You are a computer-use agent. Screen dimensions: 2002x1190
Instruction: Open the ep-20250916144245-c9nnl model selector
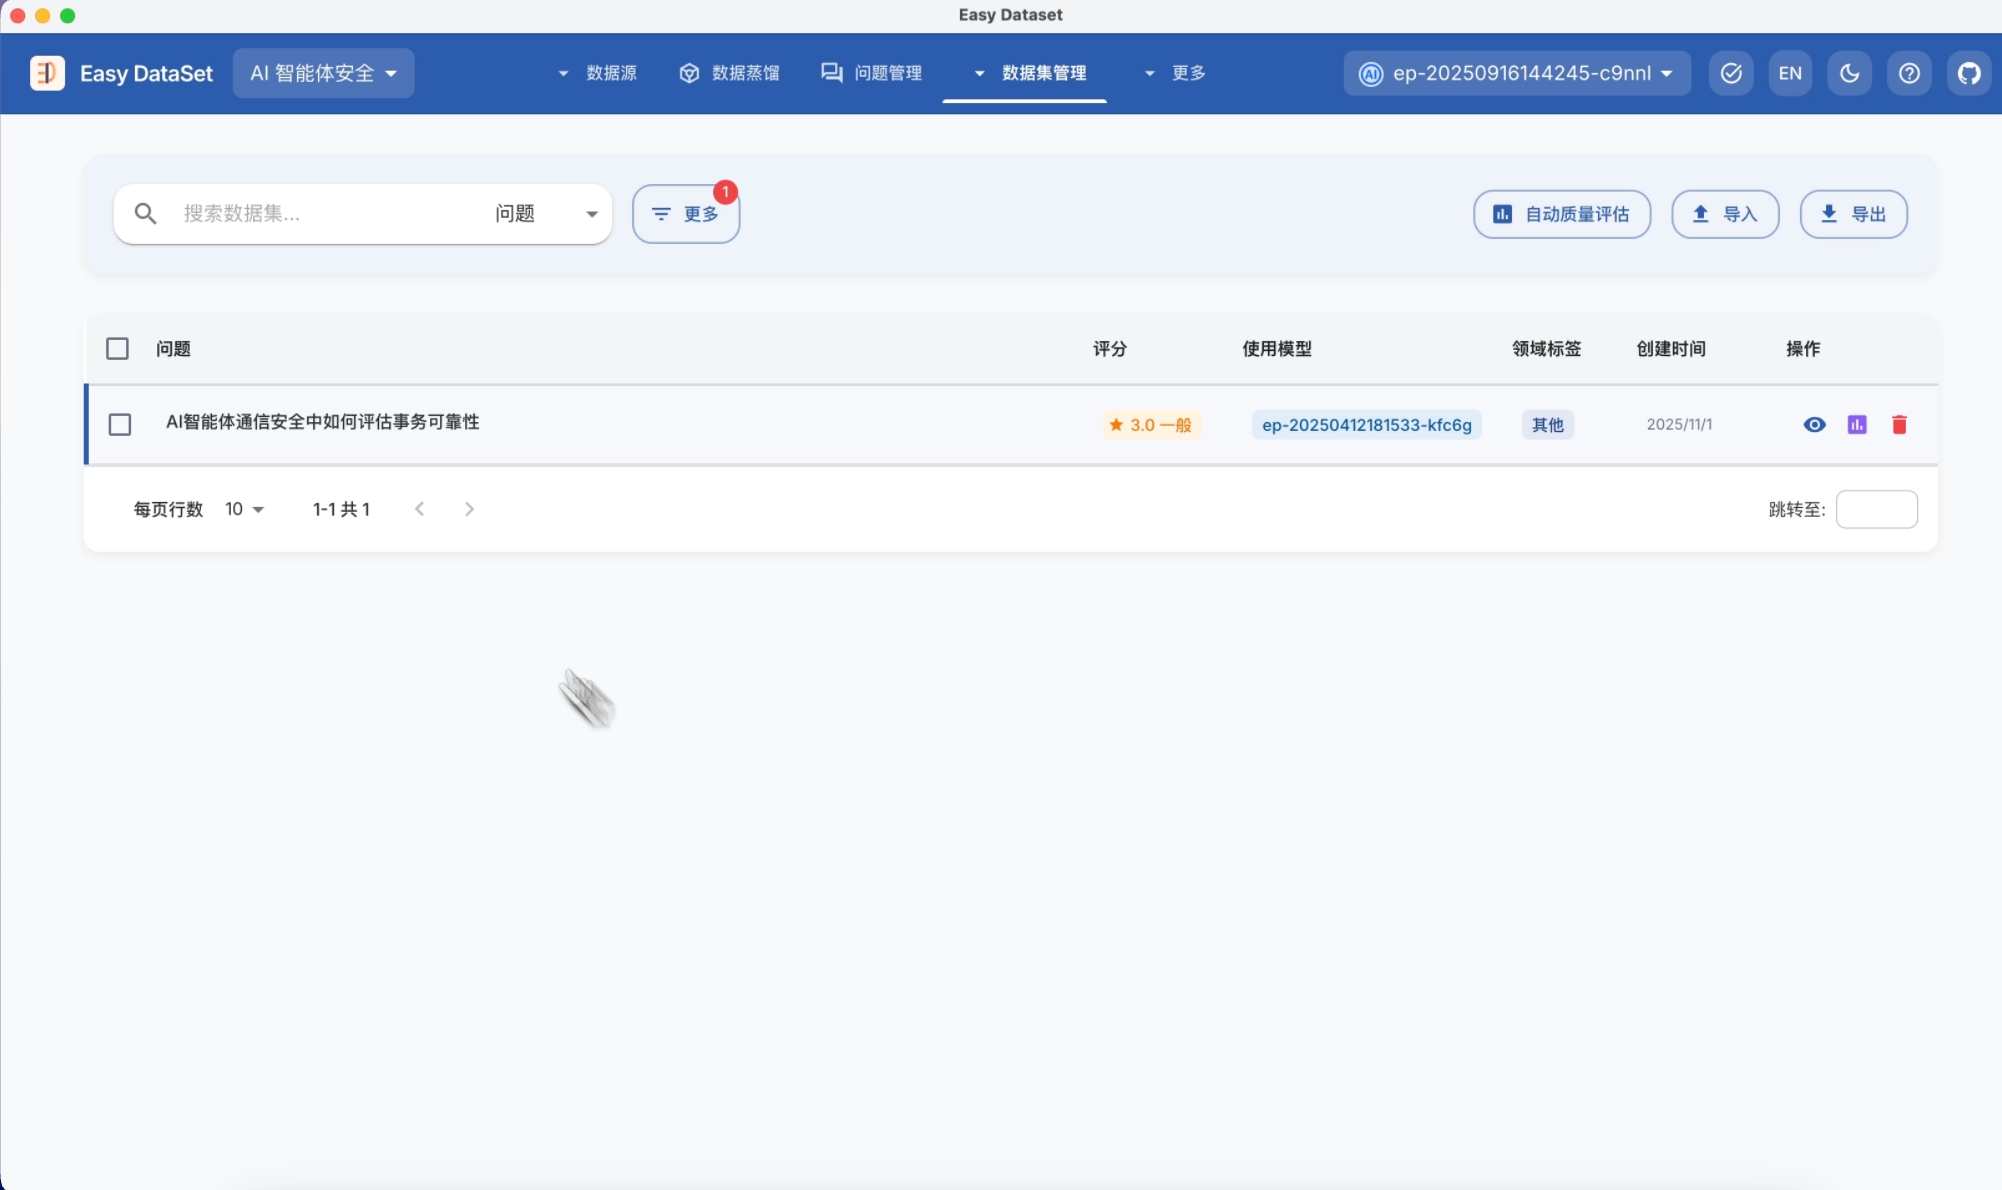(x=1517, y=73)
